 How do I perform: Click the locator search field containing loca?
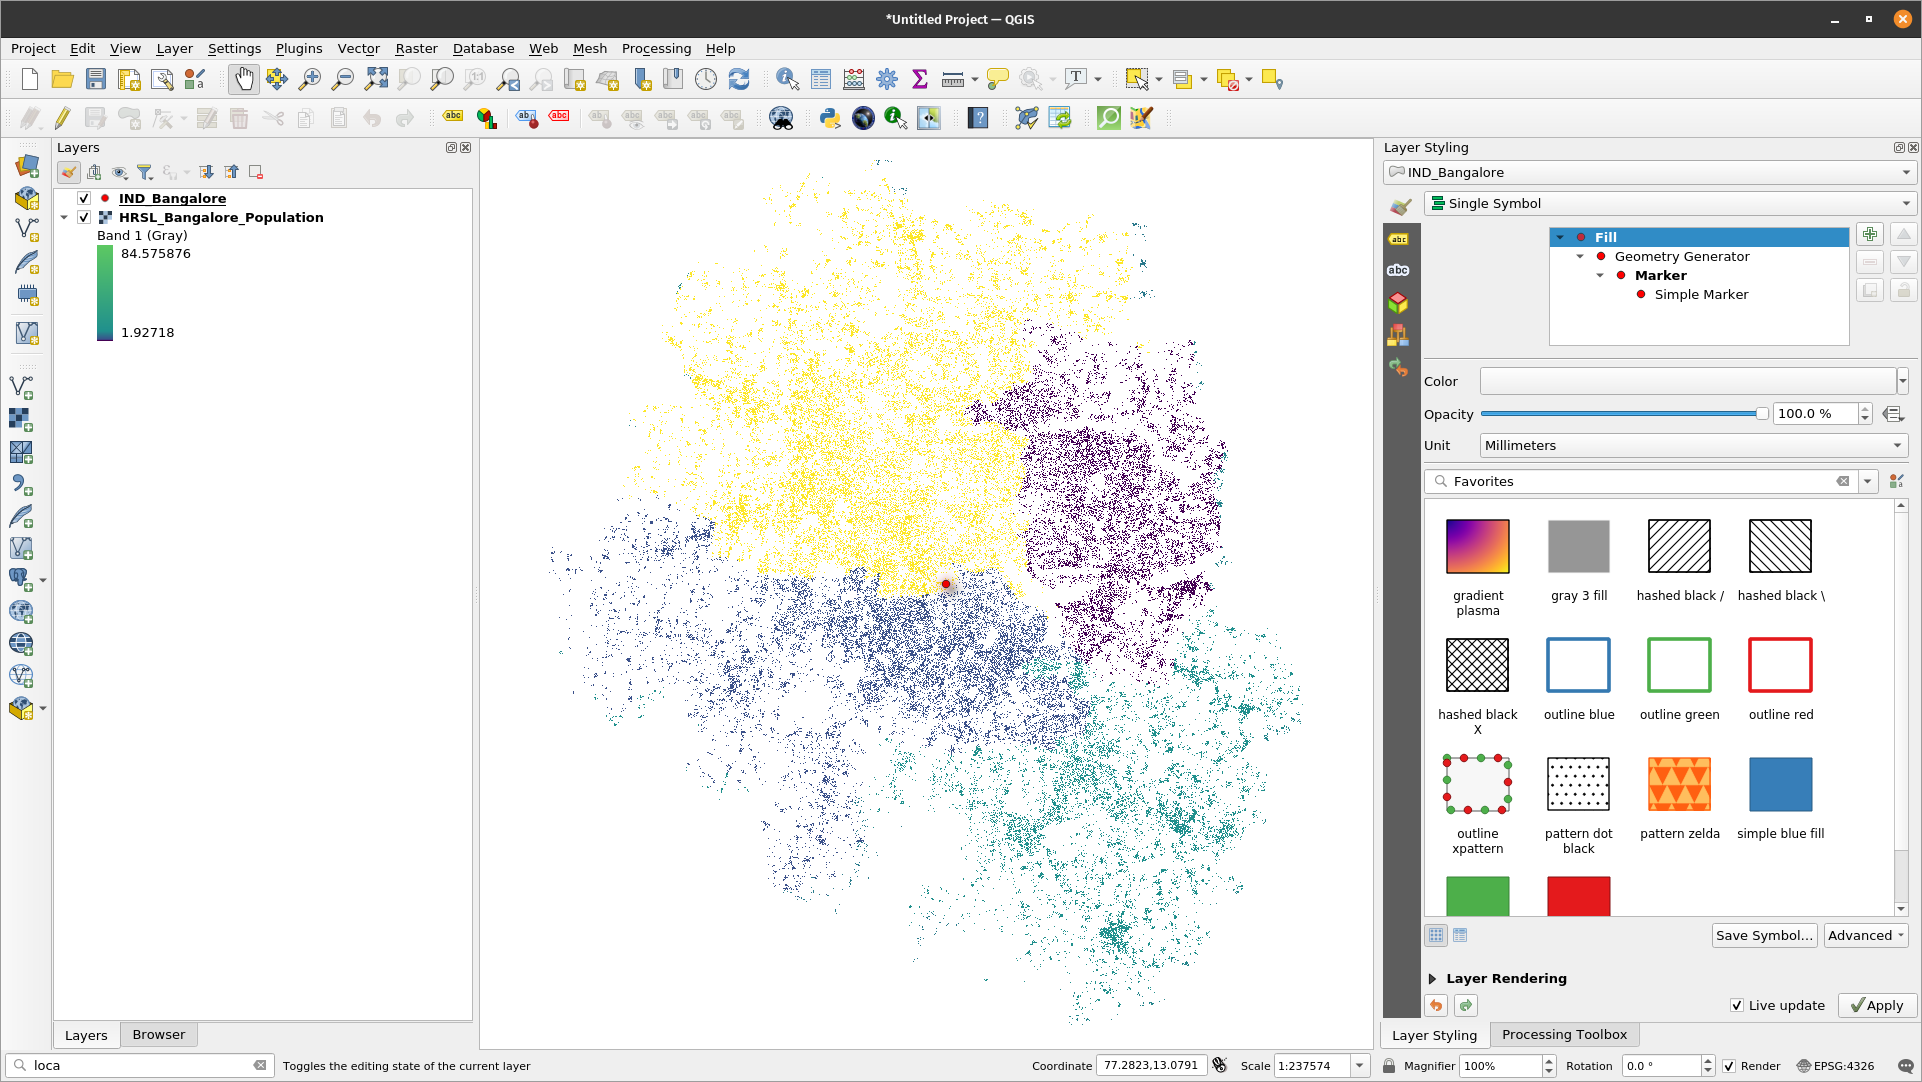(139, 1066)
